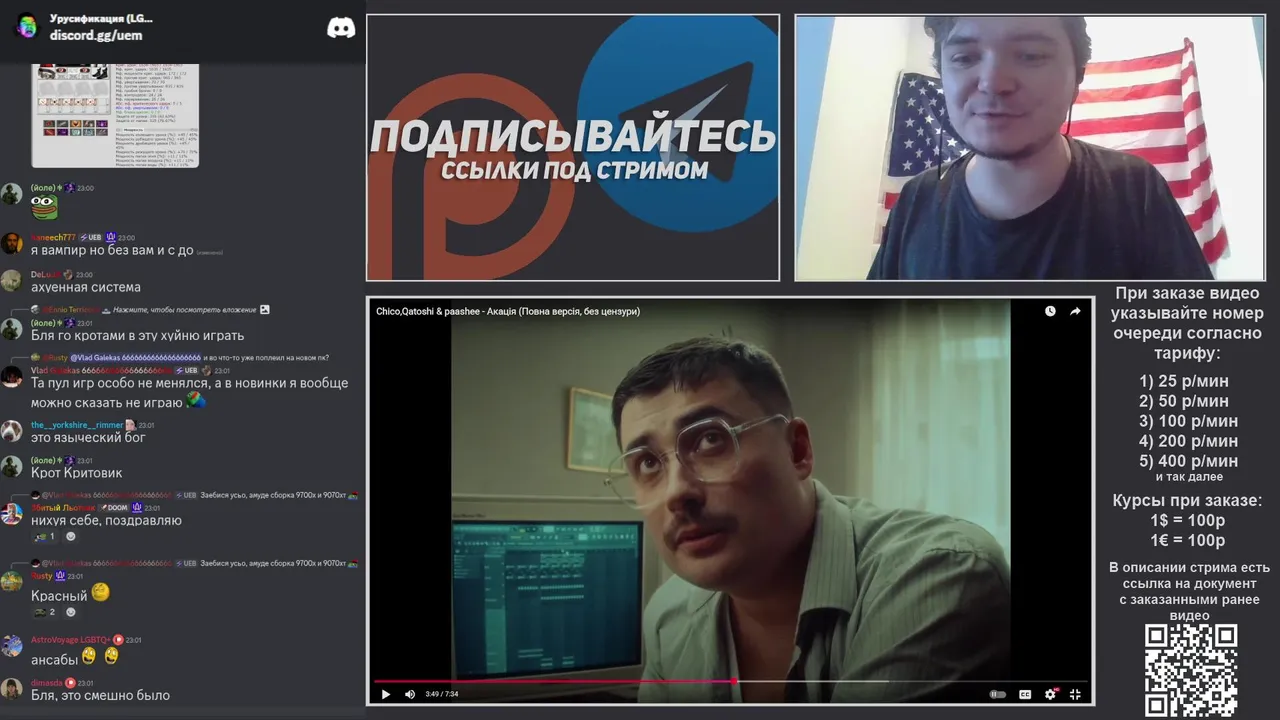Click thinking emoji after 'Красный'
Image resolution: width=1280 pixels, height=720 pixels.
pyautogui.click(x=101, y=593)
